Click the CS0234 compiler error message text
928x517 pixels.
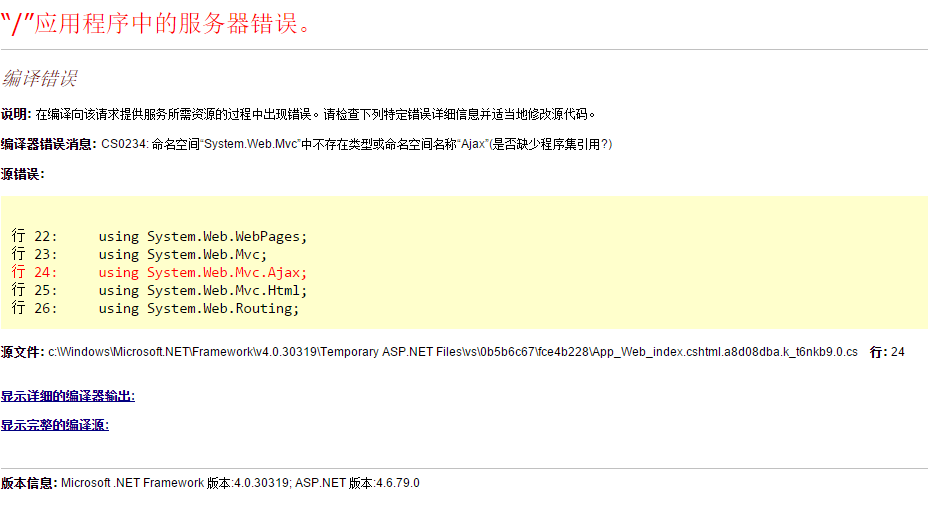click(x=357, y=144)
